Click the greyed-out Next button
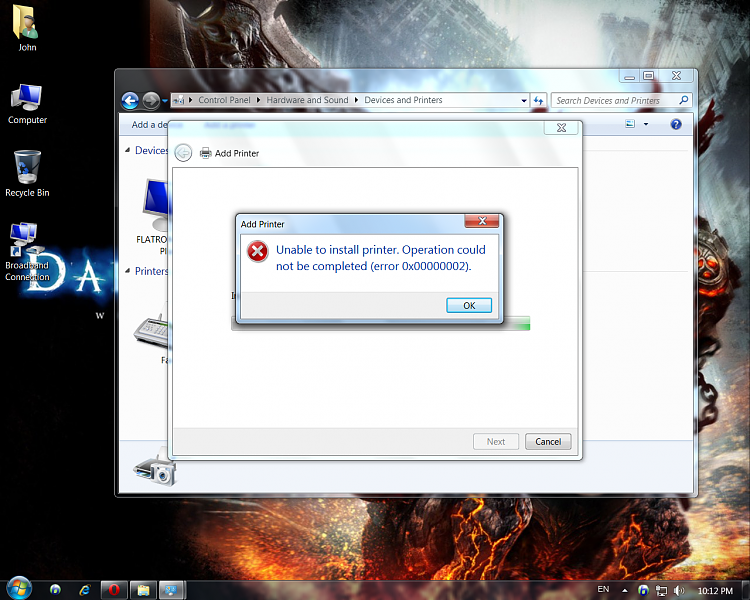The width and height of the screenshot is (750, 600). coord(496,442)
